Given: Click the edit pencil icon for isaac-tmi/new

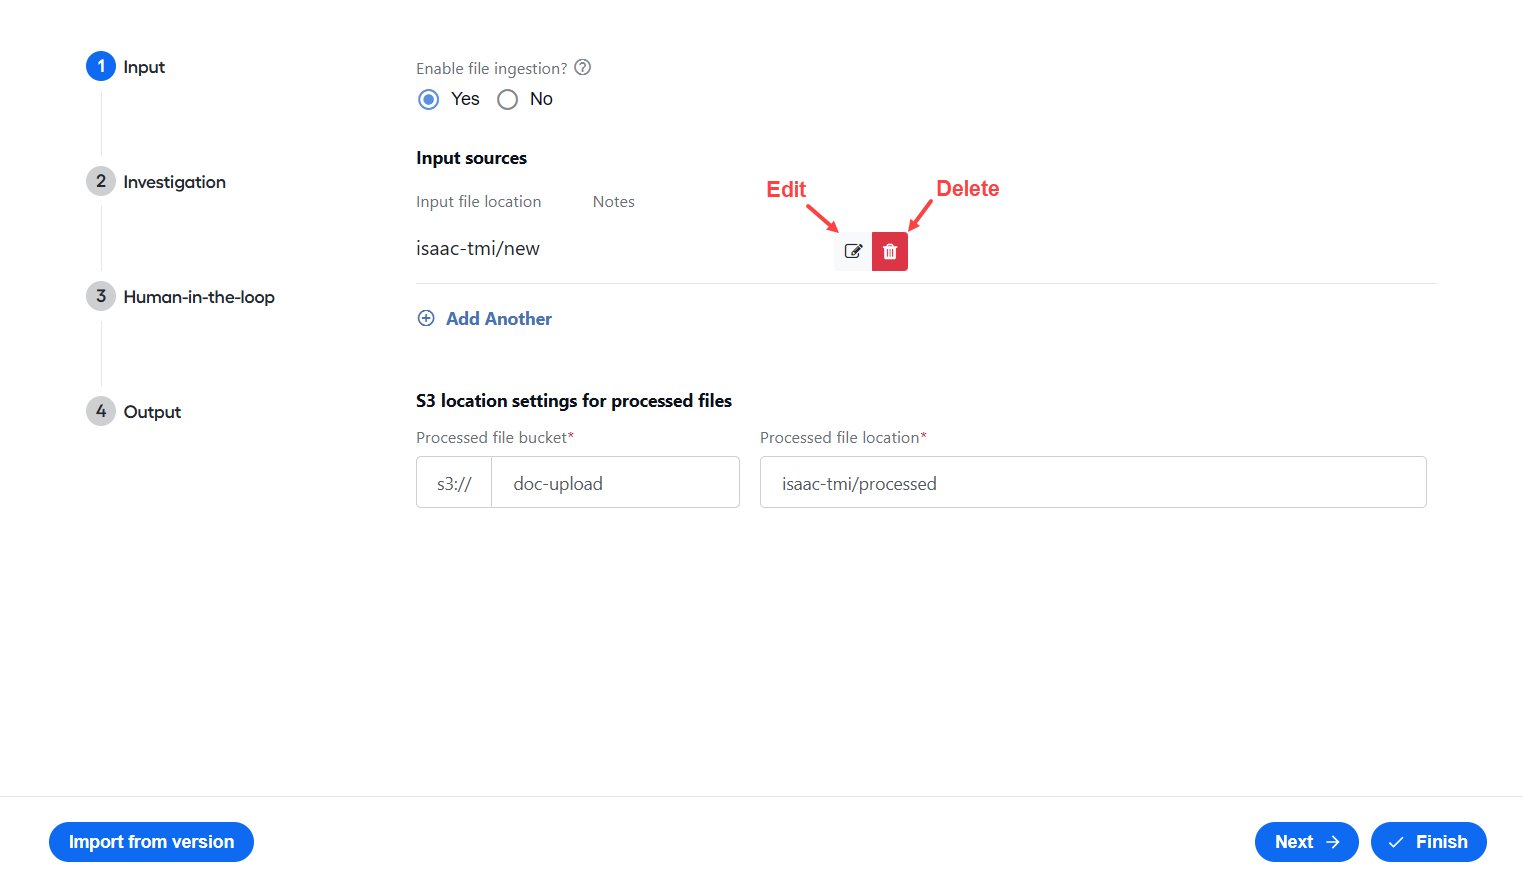Looking at the screenshot, I should 853,251.
